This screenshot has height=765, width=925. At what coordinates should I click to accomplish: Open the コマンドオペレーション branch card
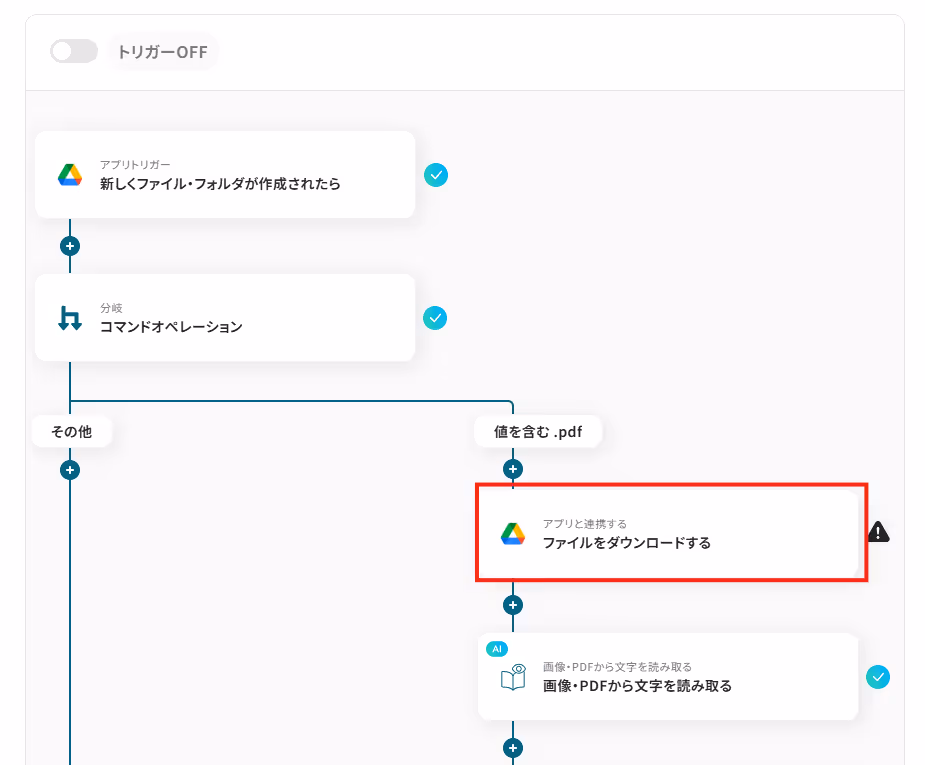pos(225,317)
